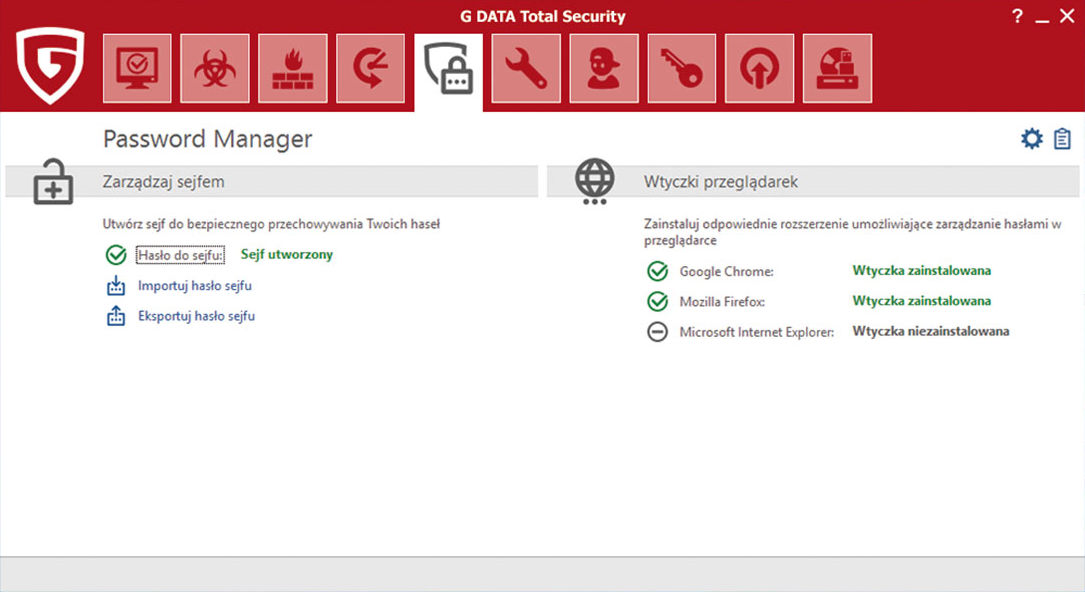Click Internet Explorer Wtyczka niezainstalowana status
The image size is (1085, 592).
[x=930, y=332]
